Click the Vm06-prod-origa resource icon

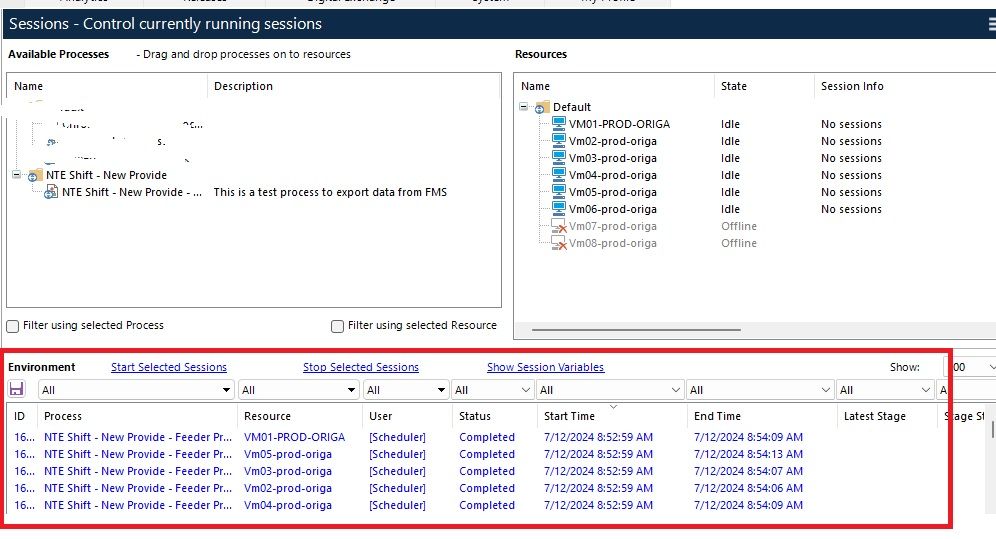pos(559,209)
